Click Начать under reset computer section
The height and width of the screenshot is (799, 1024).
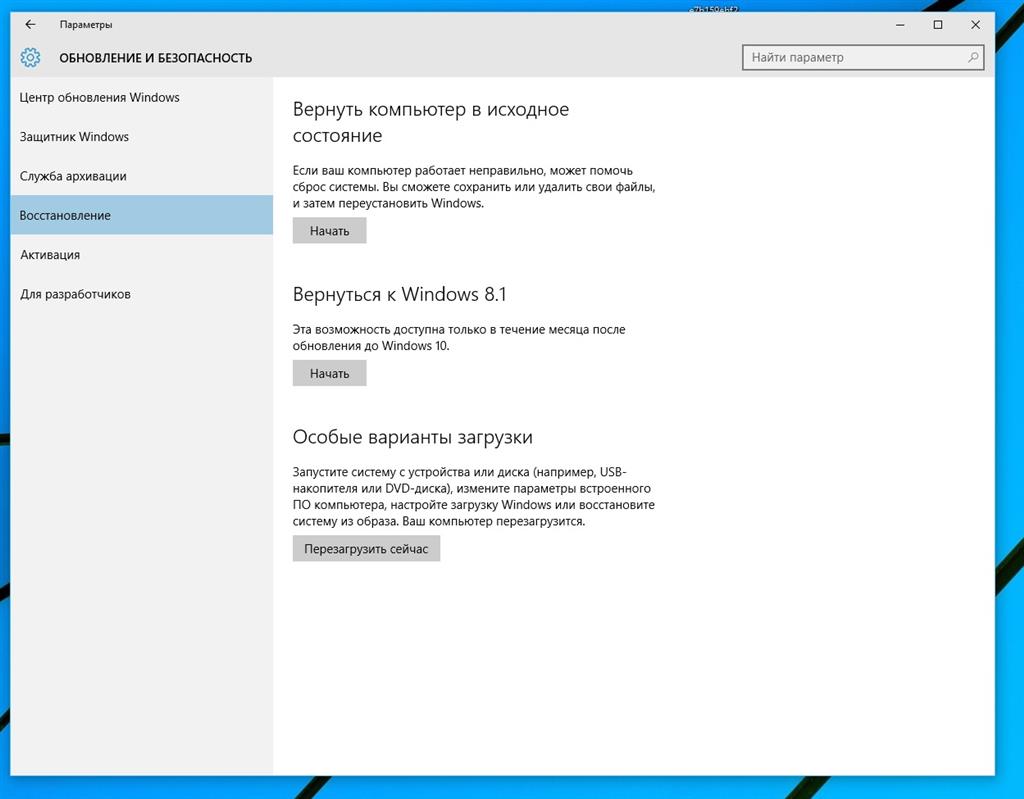click(329, 231)
